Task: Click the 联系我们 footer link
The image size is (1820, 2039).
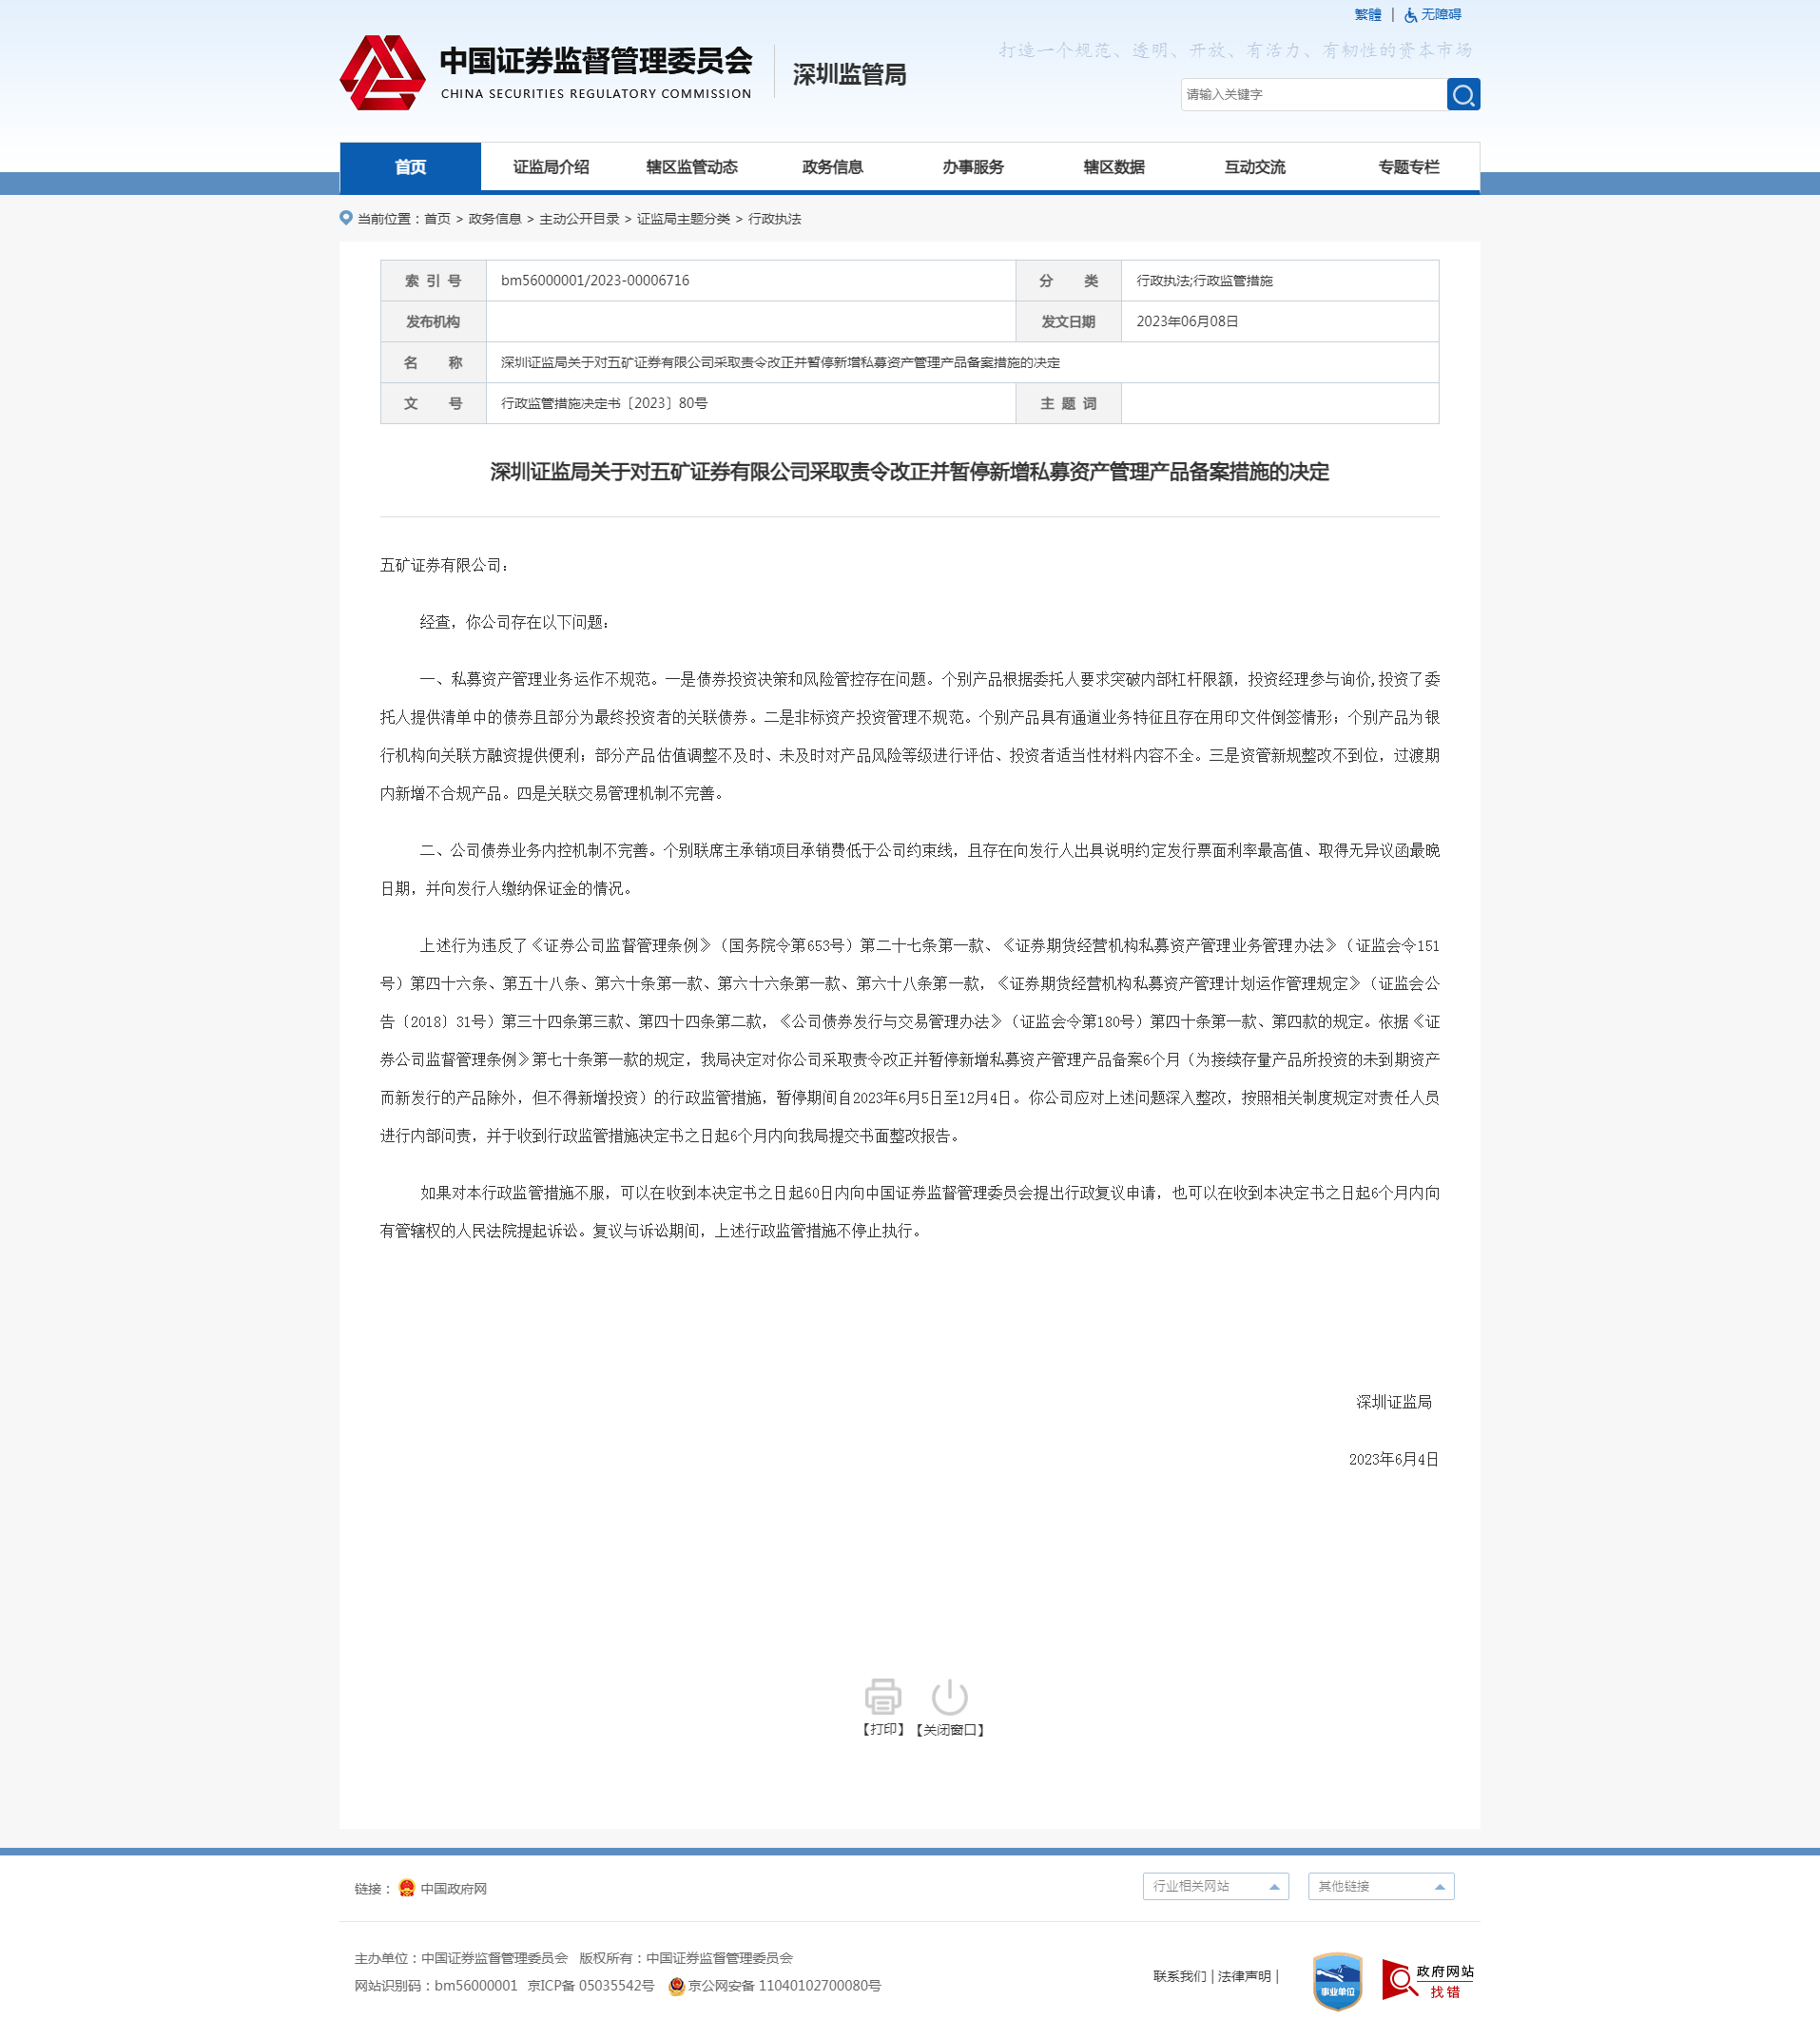Action: pos(1179,1976)
